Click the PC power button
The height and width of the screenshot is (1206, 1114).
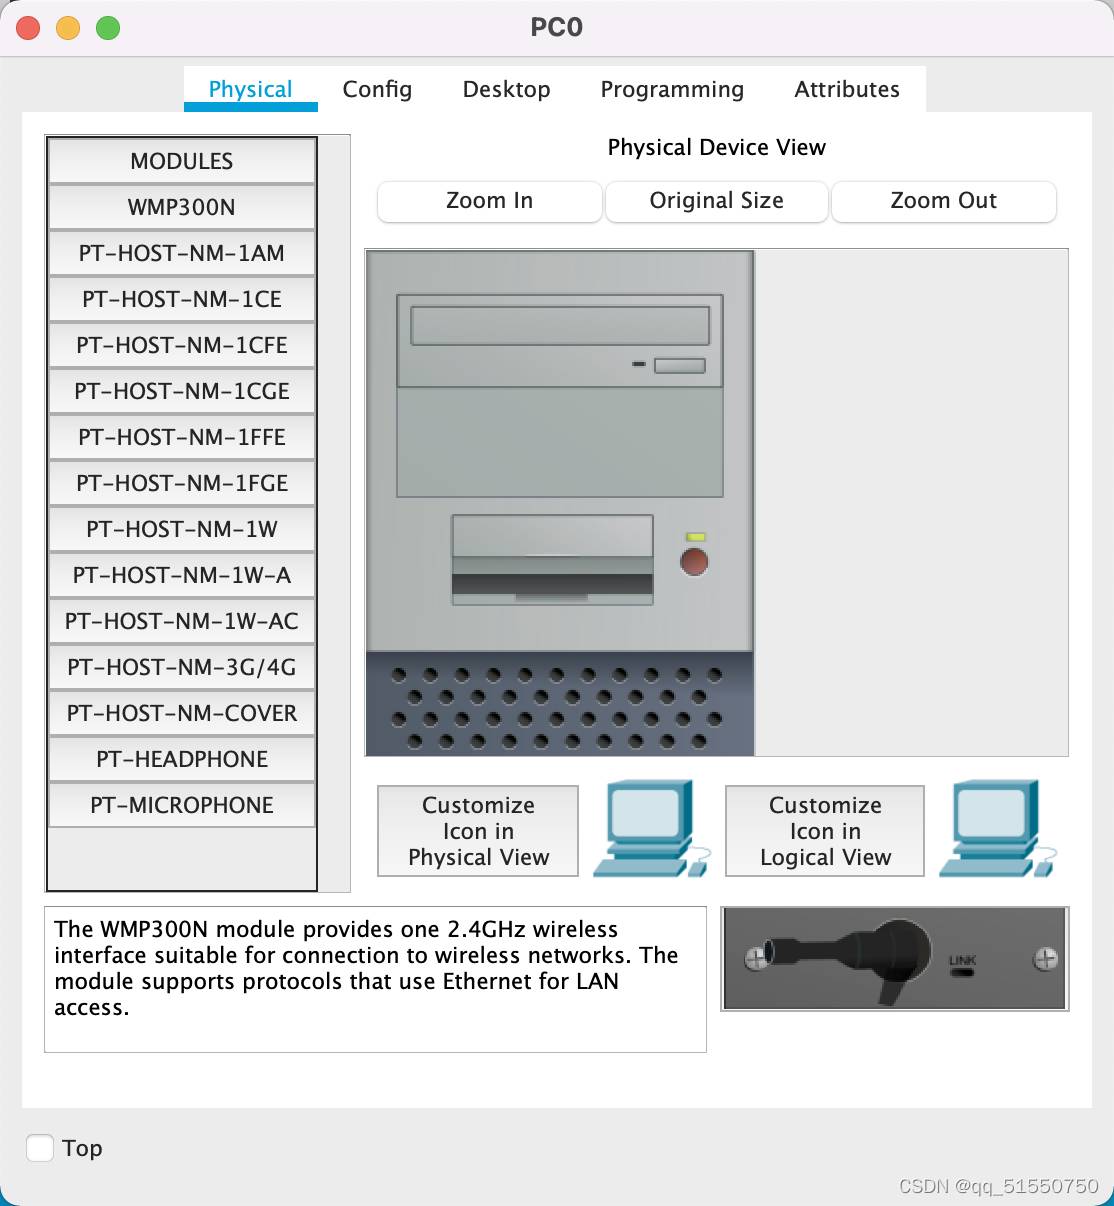tap(694, 561)
